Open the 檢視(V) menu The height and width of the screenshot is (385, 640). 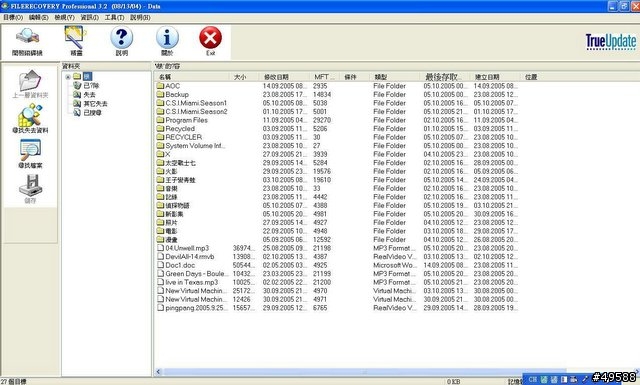pyautogui.click(x=64, y=17)
